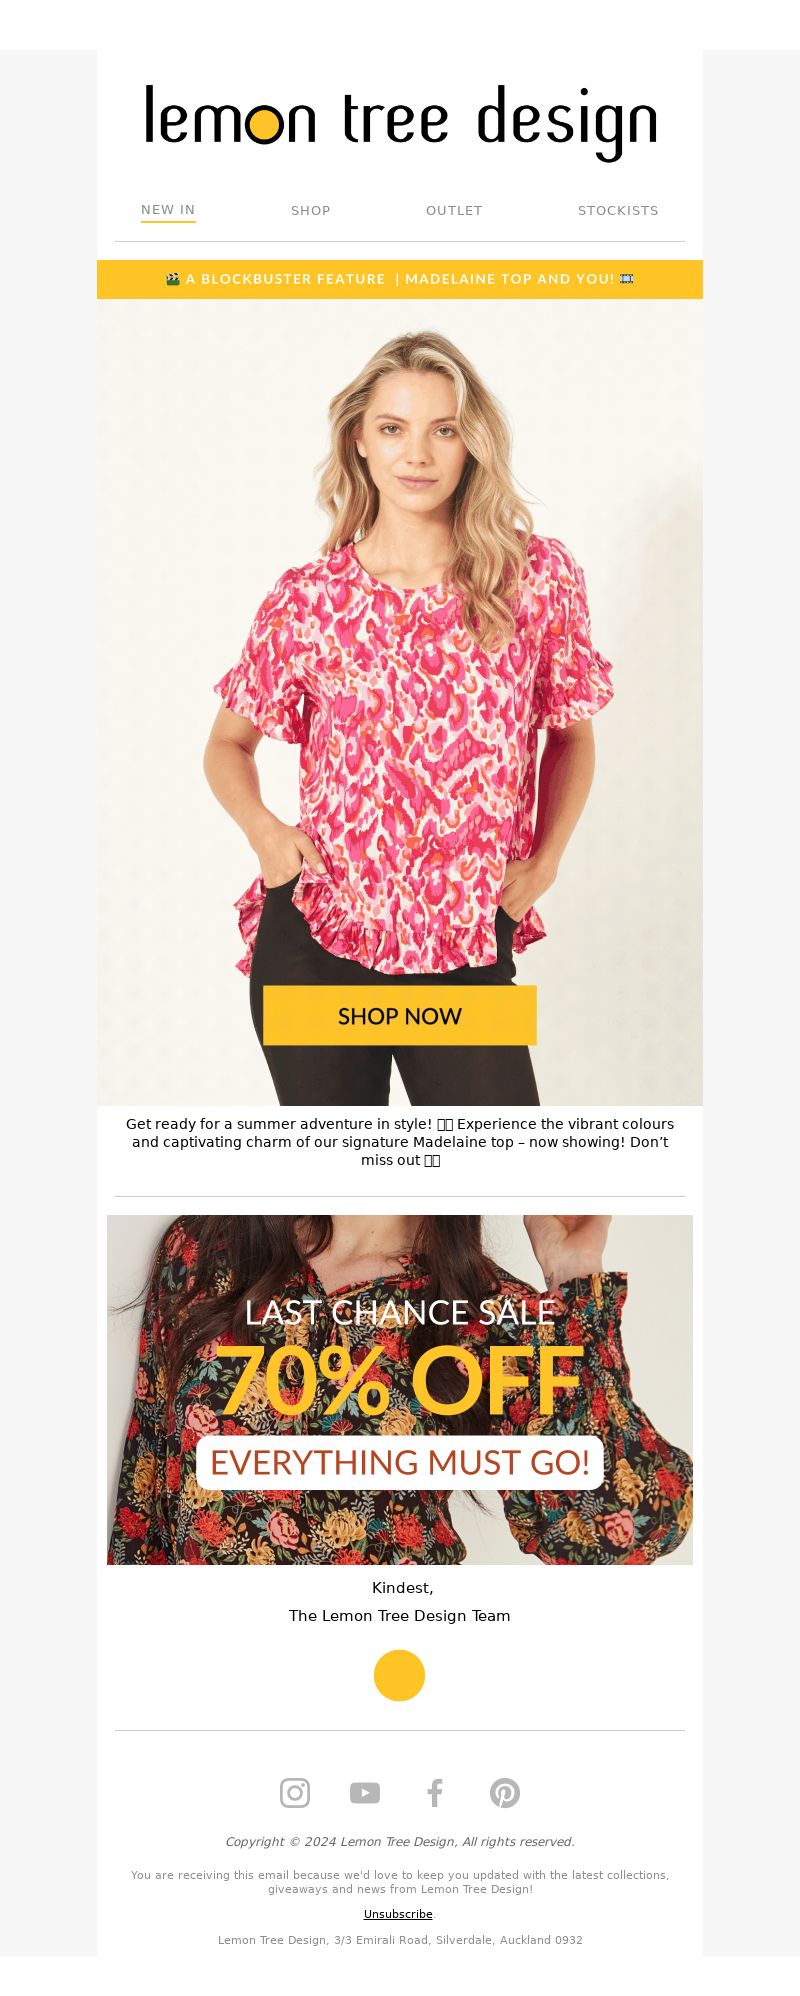Click the SHOP NOW button
Viewport: 800px width, 1996px height.
400,1016
